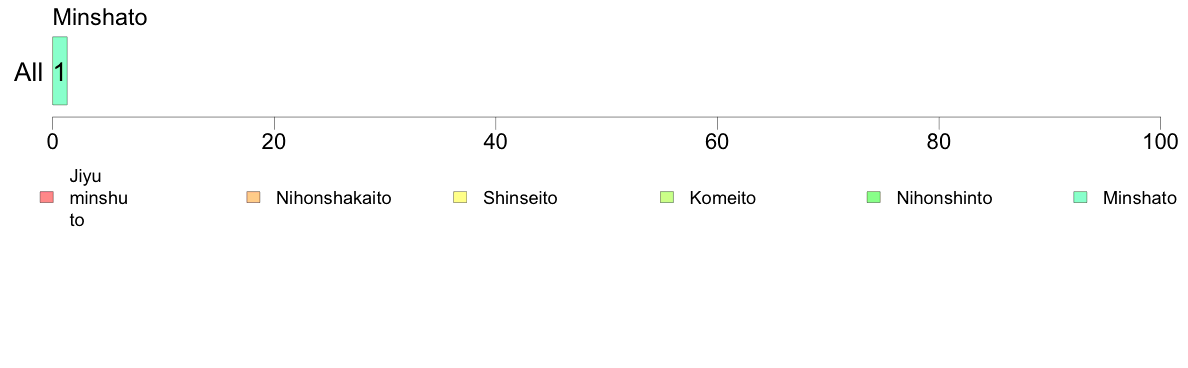Viewport: 1188px width, 368px height.
Task: Click the All row label
Action: 29,72
